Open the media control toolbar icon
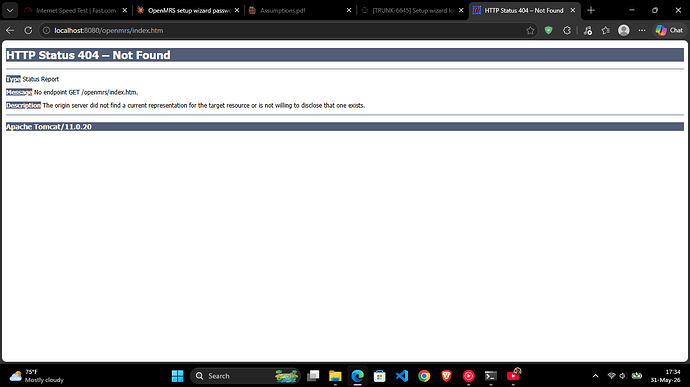Image resolution: width=690 pixels, height=387 pixels. pyautogui.click(x=587, y=30)
